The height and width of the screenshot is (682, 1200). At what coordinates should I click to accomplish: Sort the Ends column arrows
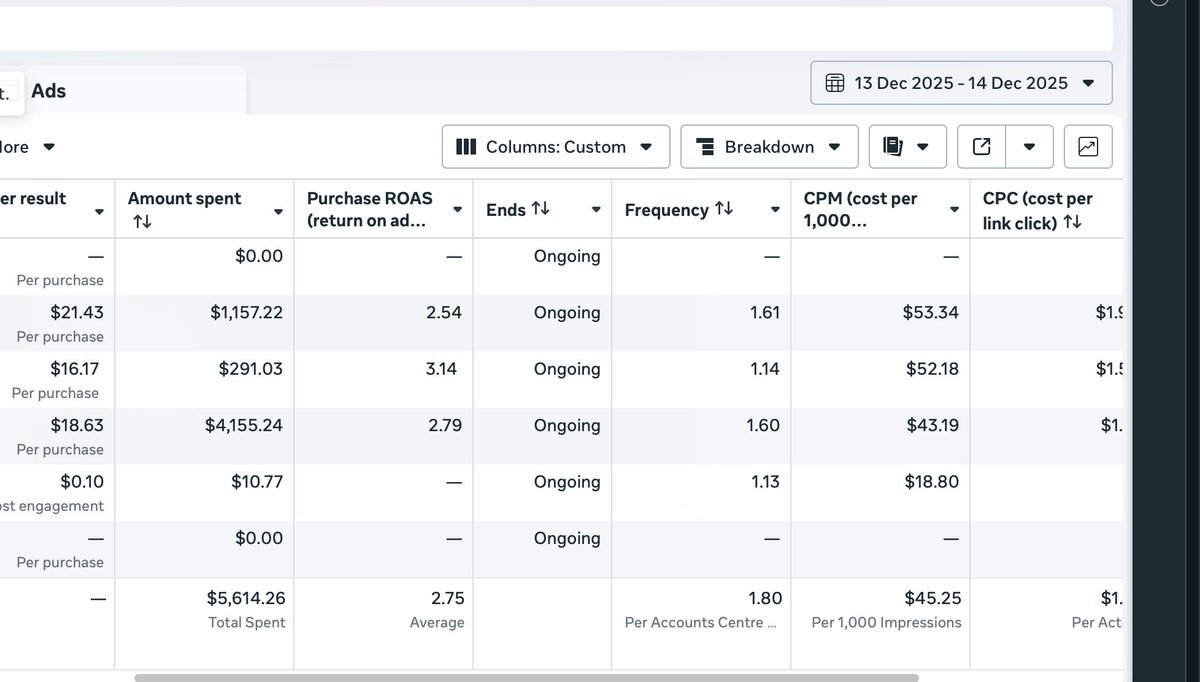(x=540, y=209)
